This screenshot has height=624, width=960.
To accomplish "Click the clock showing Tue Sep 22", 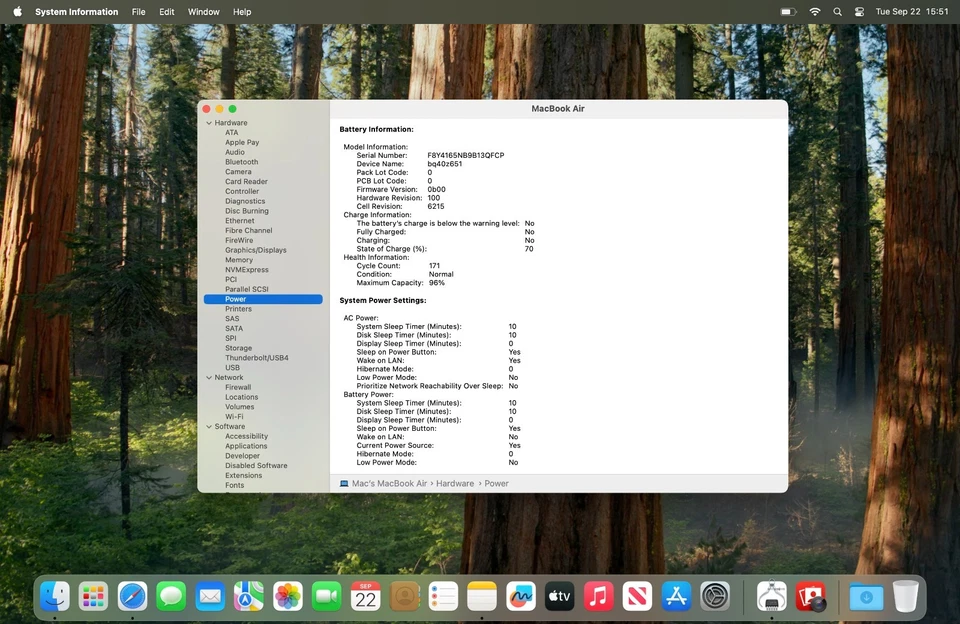I will point(912,12).
